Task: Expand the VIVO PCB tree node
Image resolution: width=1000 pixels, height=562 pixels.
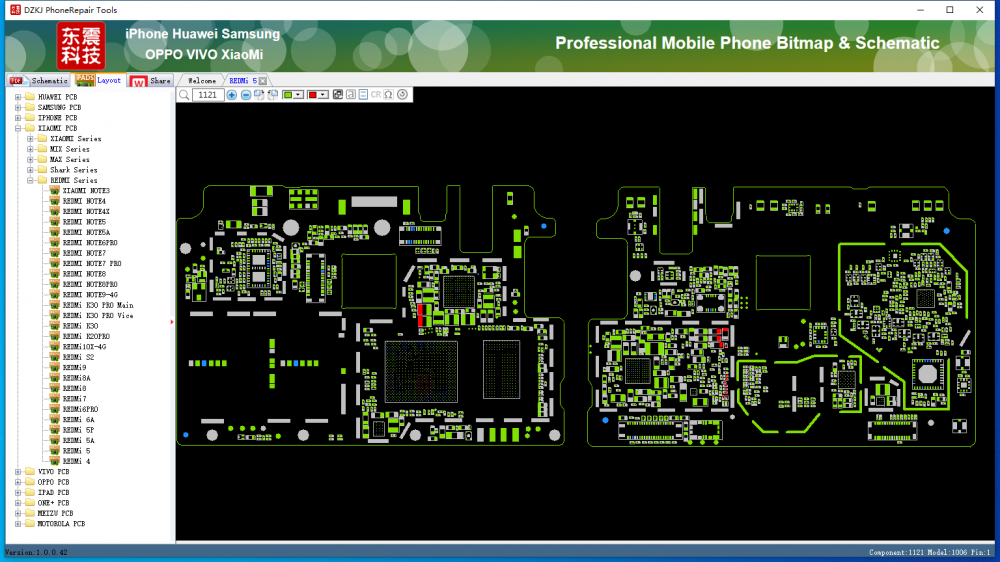Action: coord(18,471)
